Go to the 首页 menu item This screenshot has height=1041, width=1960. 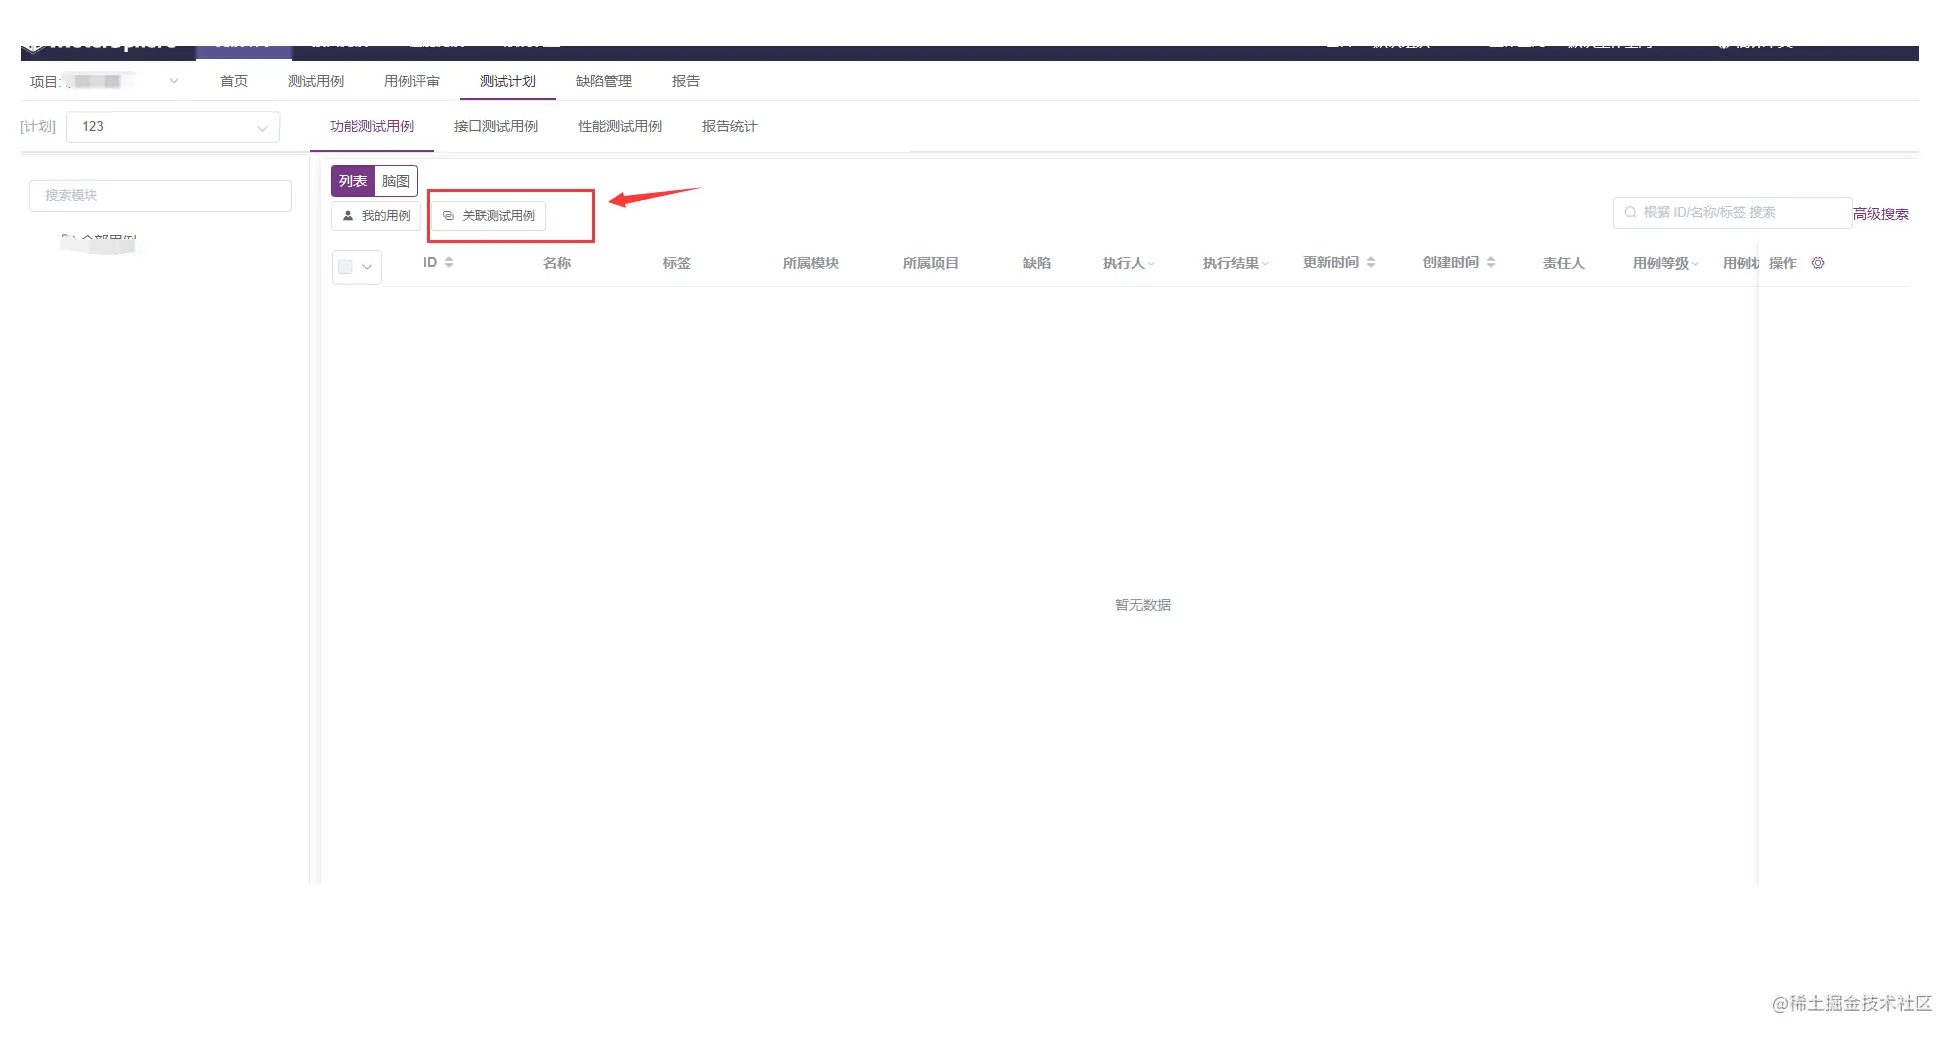(234, 81)
